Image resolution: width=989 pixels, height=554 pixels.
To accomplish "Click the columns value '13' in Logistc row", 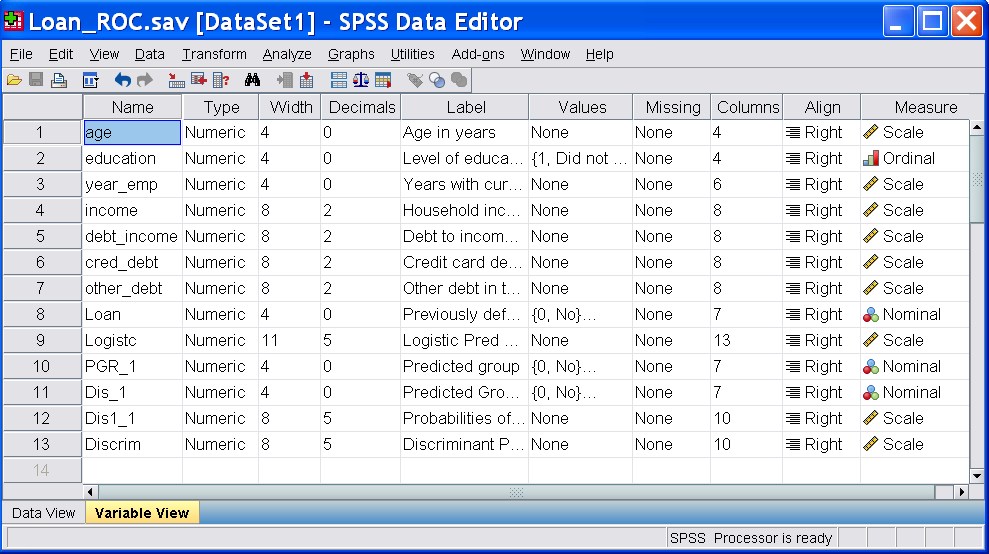I will point(747,340).
